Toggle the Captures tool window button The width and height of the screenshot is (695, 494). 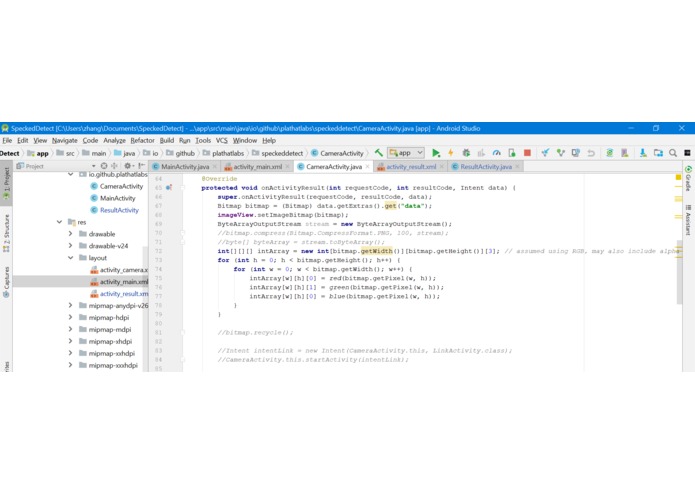pyautogui.click(x=6, y=282)
